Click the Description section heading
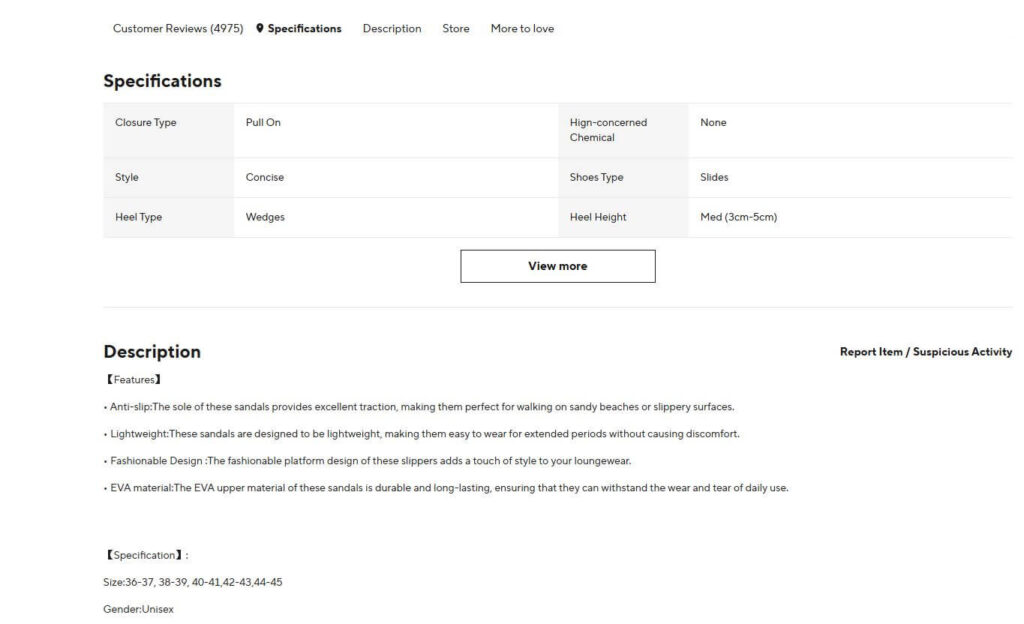 click(152, 352)
